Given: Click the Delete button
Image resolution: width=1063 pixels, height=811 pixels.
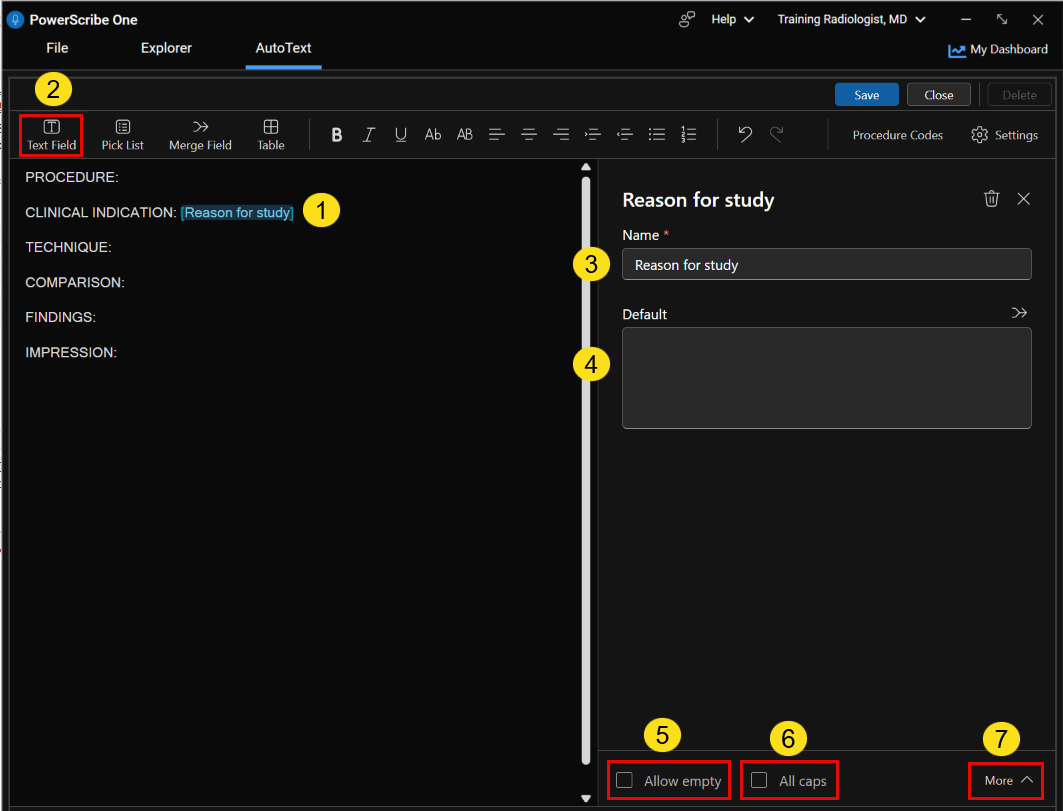Looking at the screenshot, I should tap(1019, 95).
